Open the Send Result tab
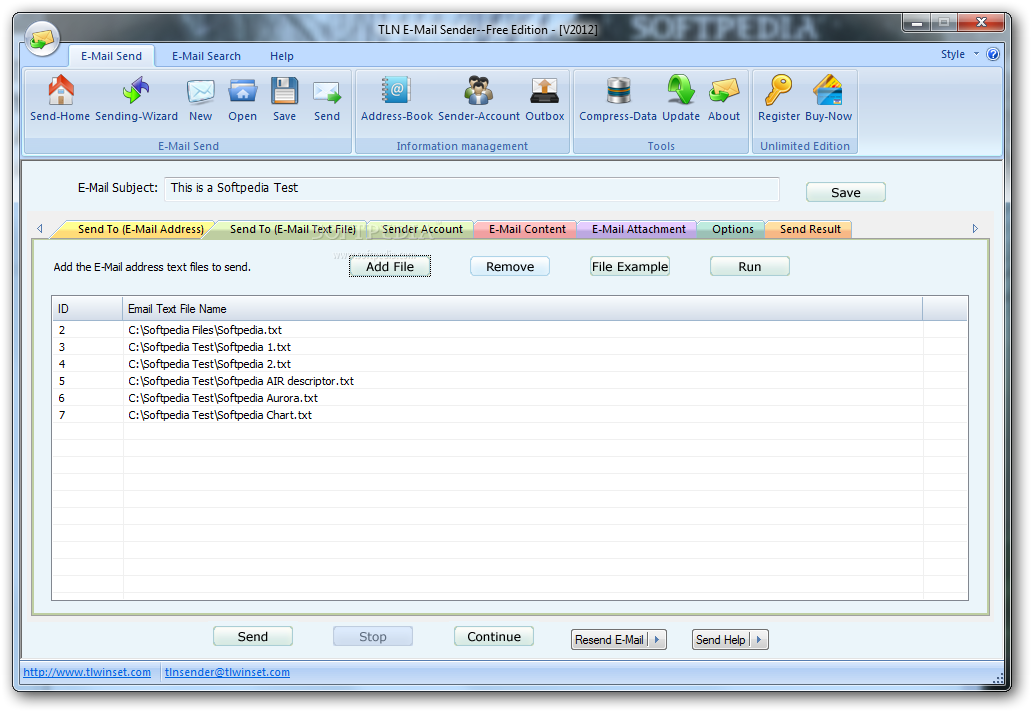This screenshot has width=1032, height=712. click(810, 229)
